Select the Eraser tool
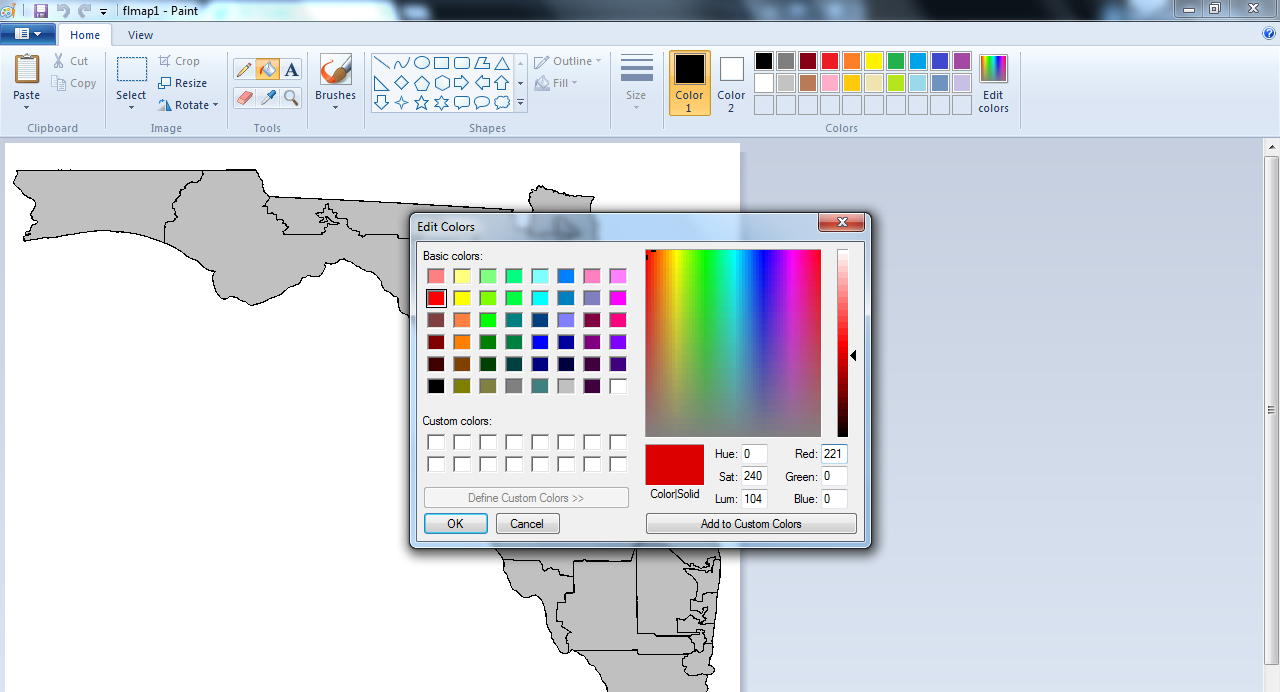The width and height of the screenshot is (1280, 692). click(x=243, y=97)
